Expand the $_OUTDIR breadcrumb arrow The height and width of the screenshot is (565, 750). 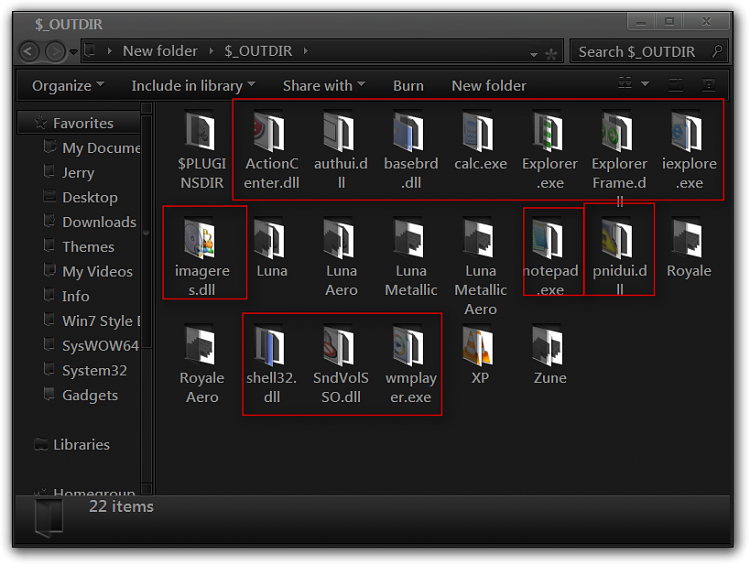point(305,51)
